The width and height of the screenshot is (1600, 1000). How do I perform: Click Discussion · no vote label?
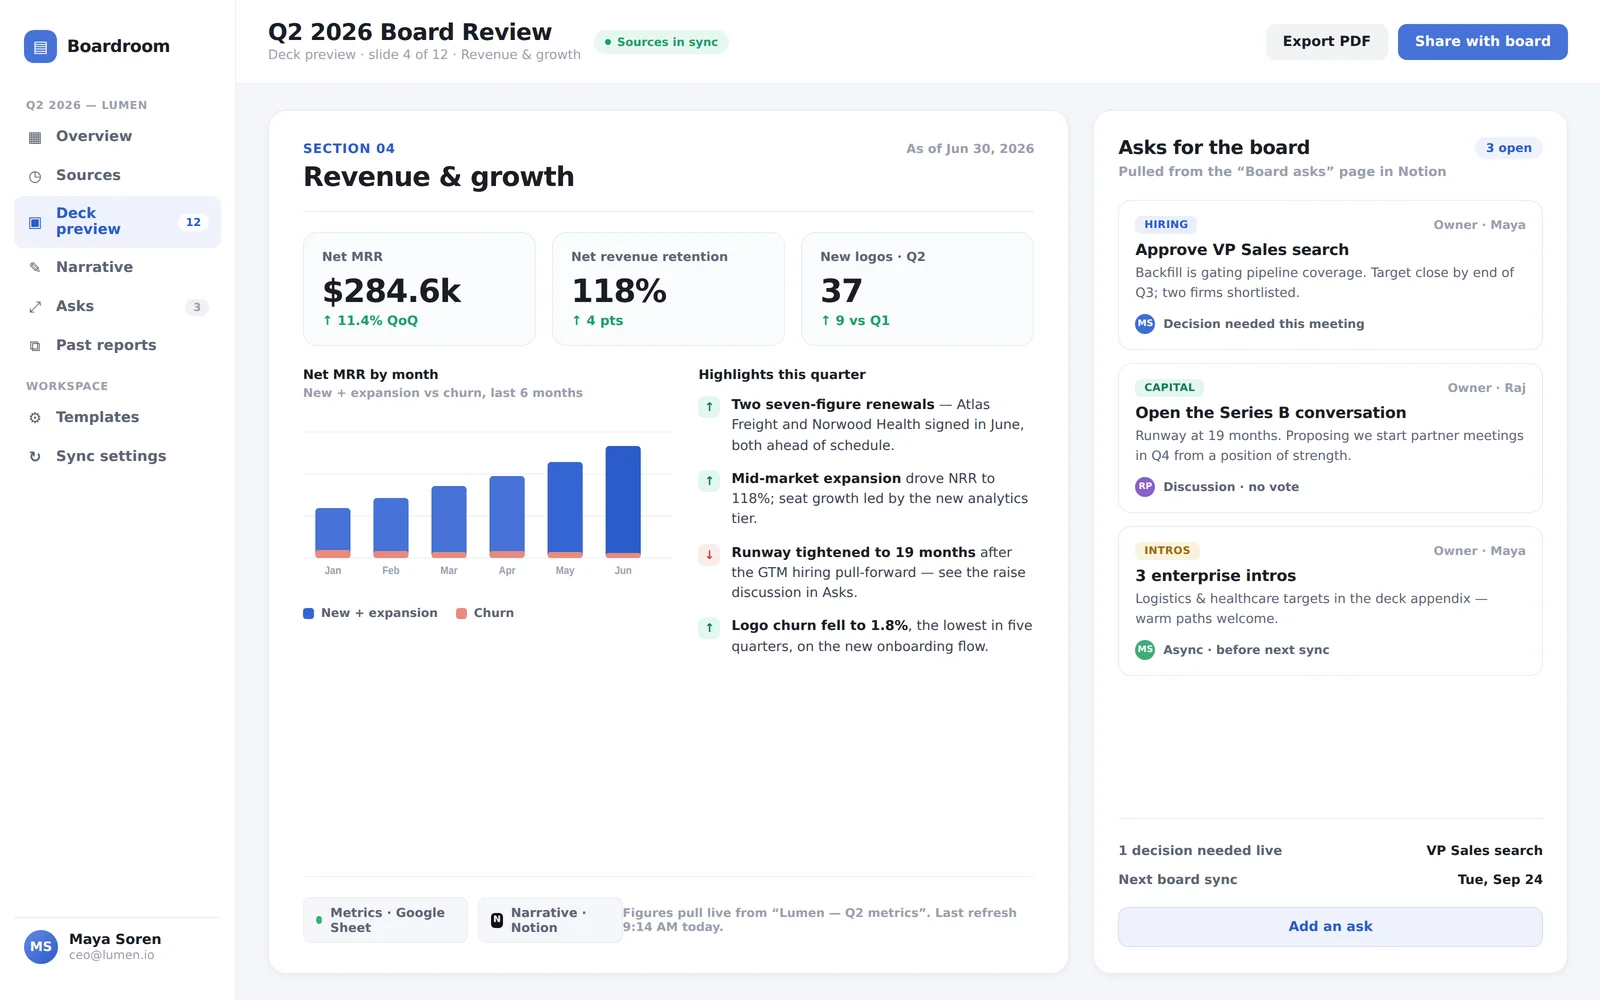pos(1231,487)
